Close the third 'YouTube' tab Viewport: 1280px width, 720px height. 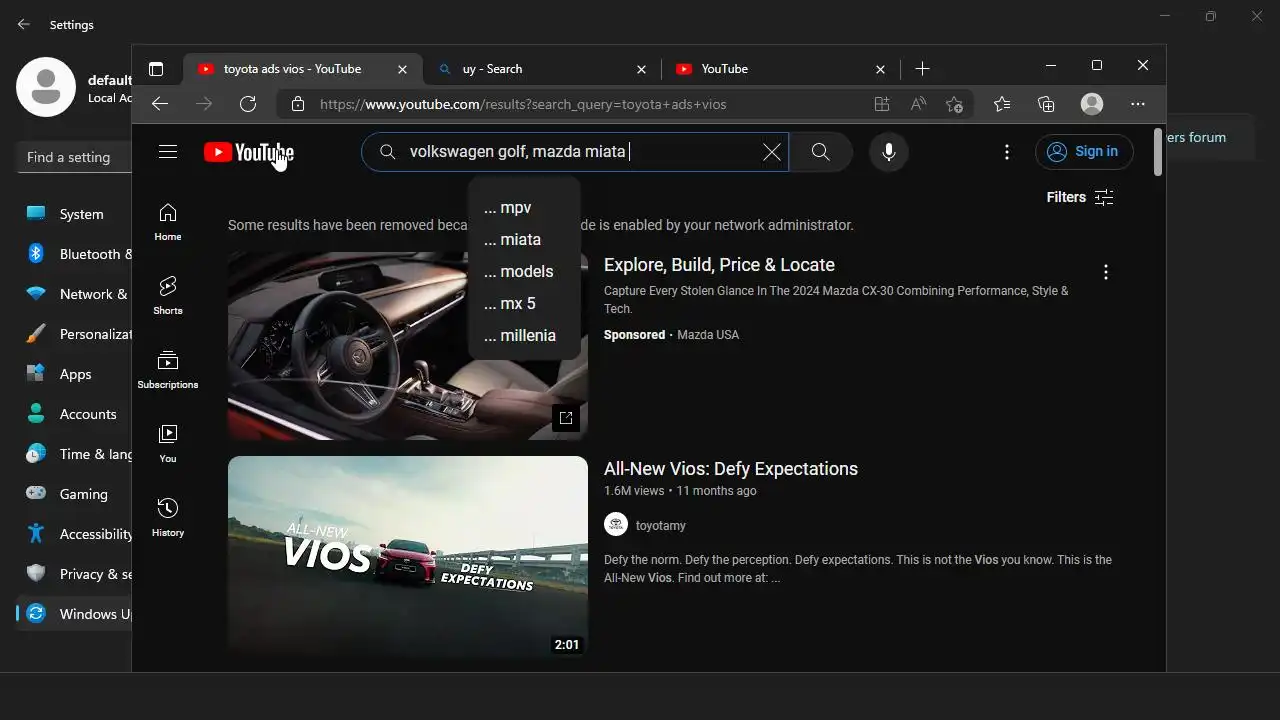click(x=880, y=69)
